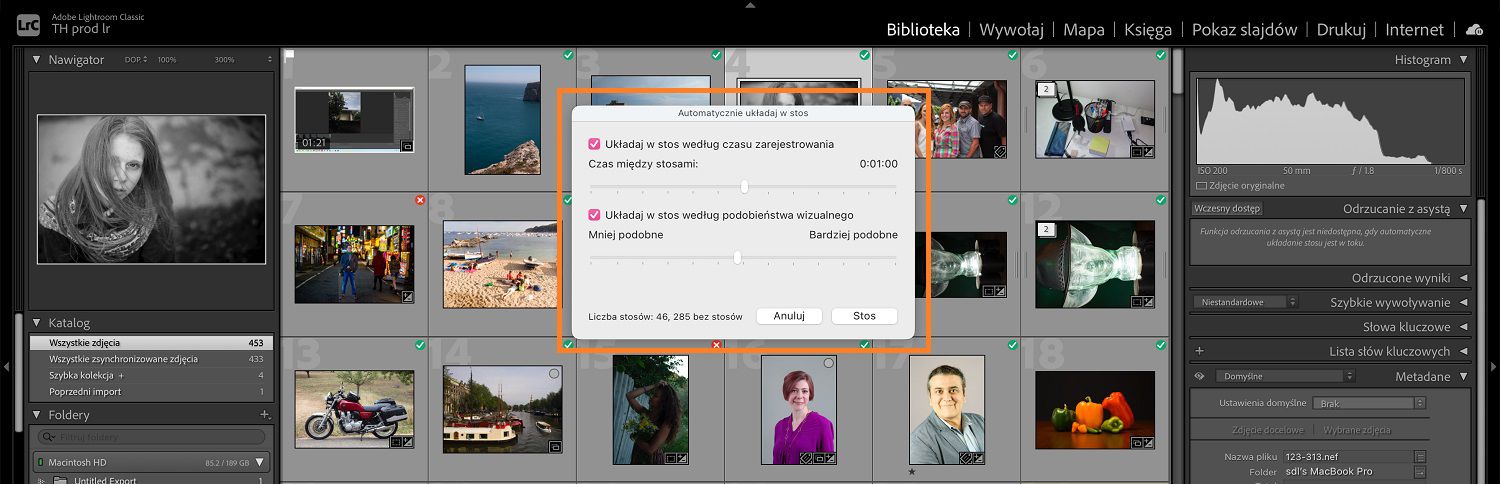Click the green sync badge on motorcycle photo
This screenshot has width=1500, height=484.
coord(419,345)
